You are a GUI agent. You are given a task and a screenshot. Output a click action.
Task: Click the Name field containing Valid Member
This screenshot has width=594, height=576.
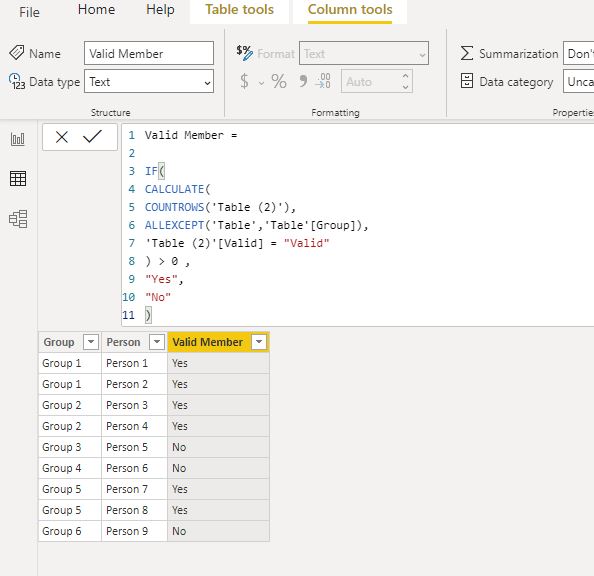(149, 53)
